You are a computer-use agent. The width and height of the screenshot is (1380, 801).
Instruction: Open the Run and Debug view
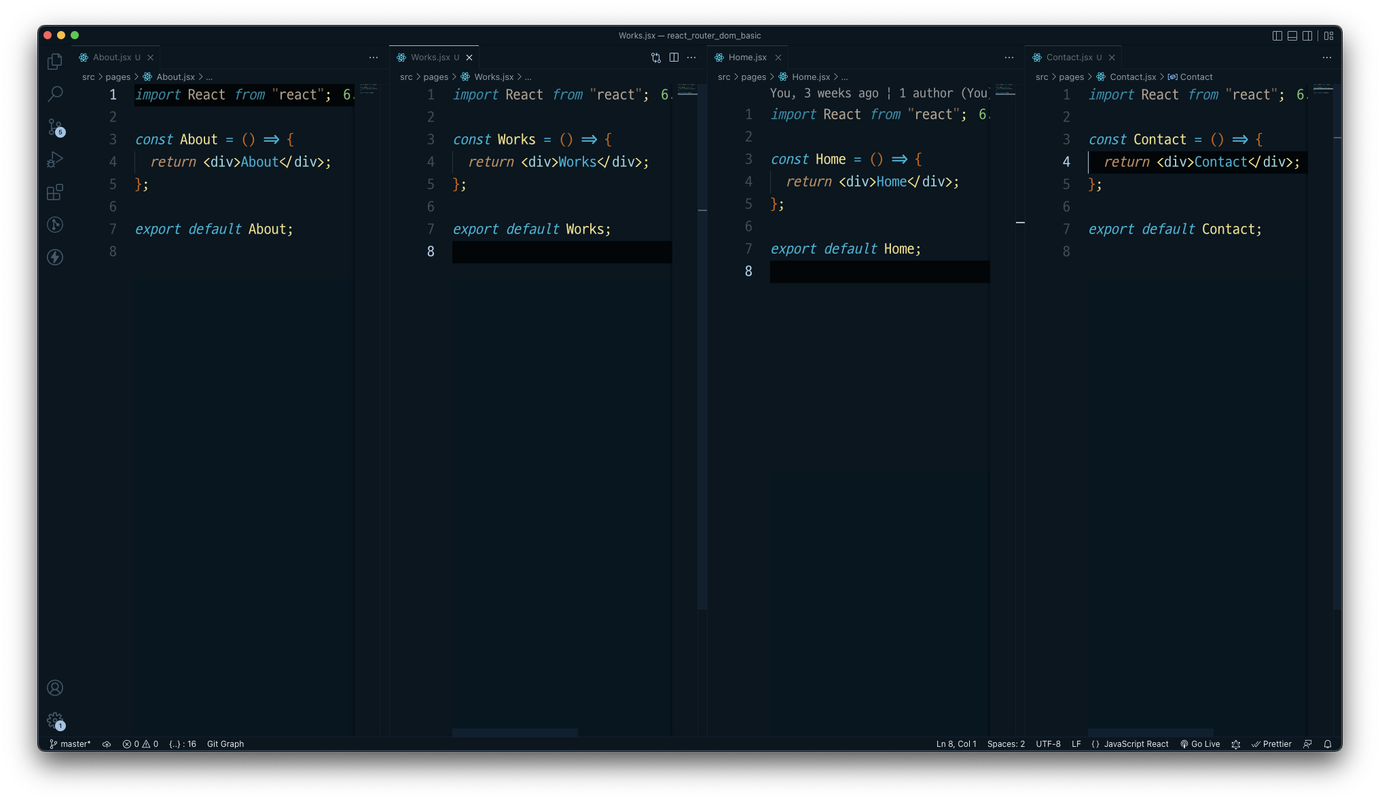pos(55,159)
